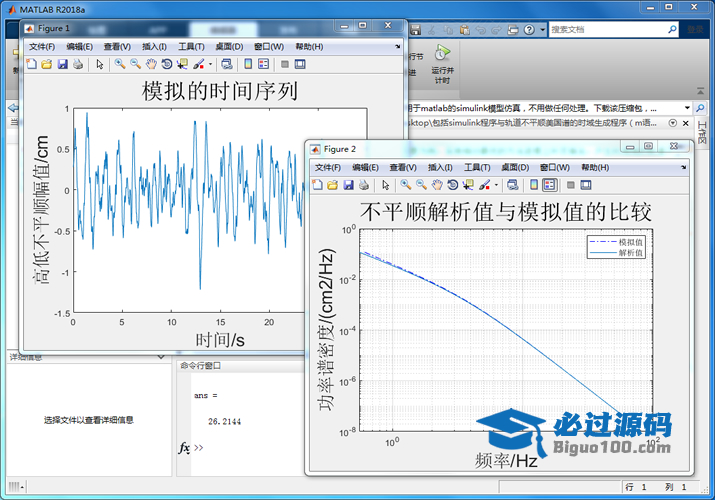Click Link Plot icon in Figure 1

[227, 64]
